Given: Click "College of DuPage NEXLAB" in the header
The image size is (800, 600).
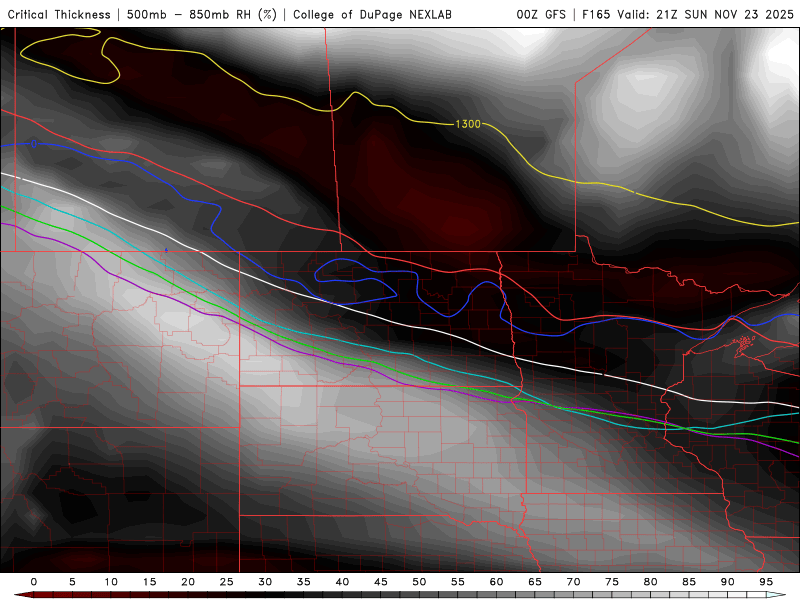Looking at the screenshot, I should coord(372,15).
